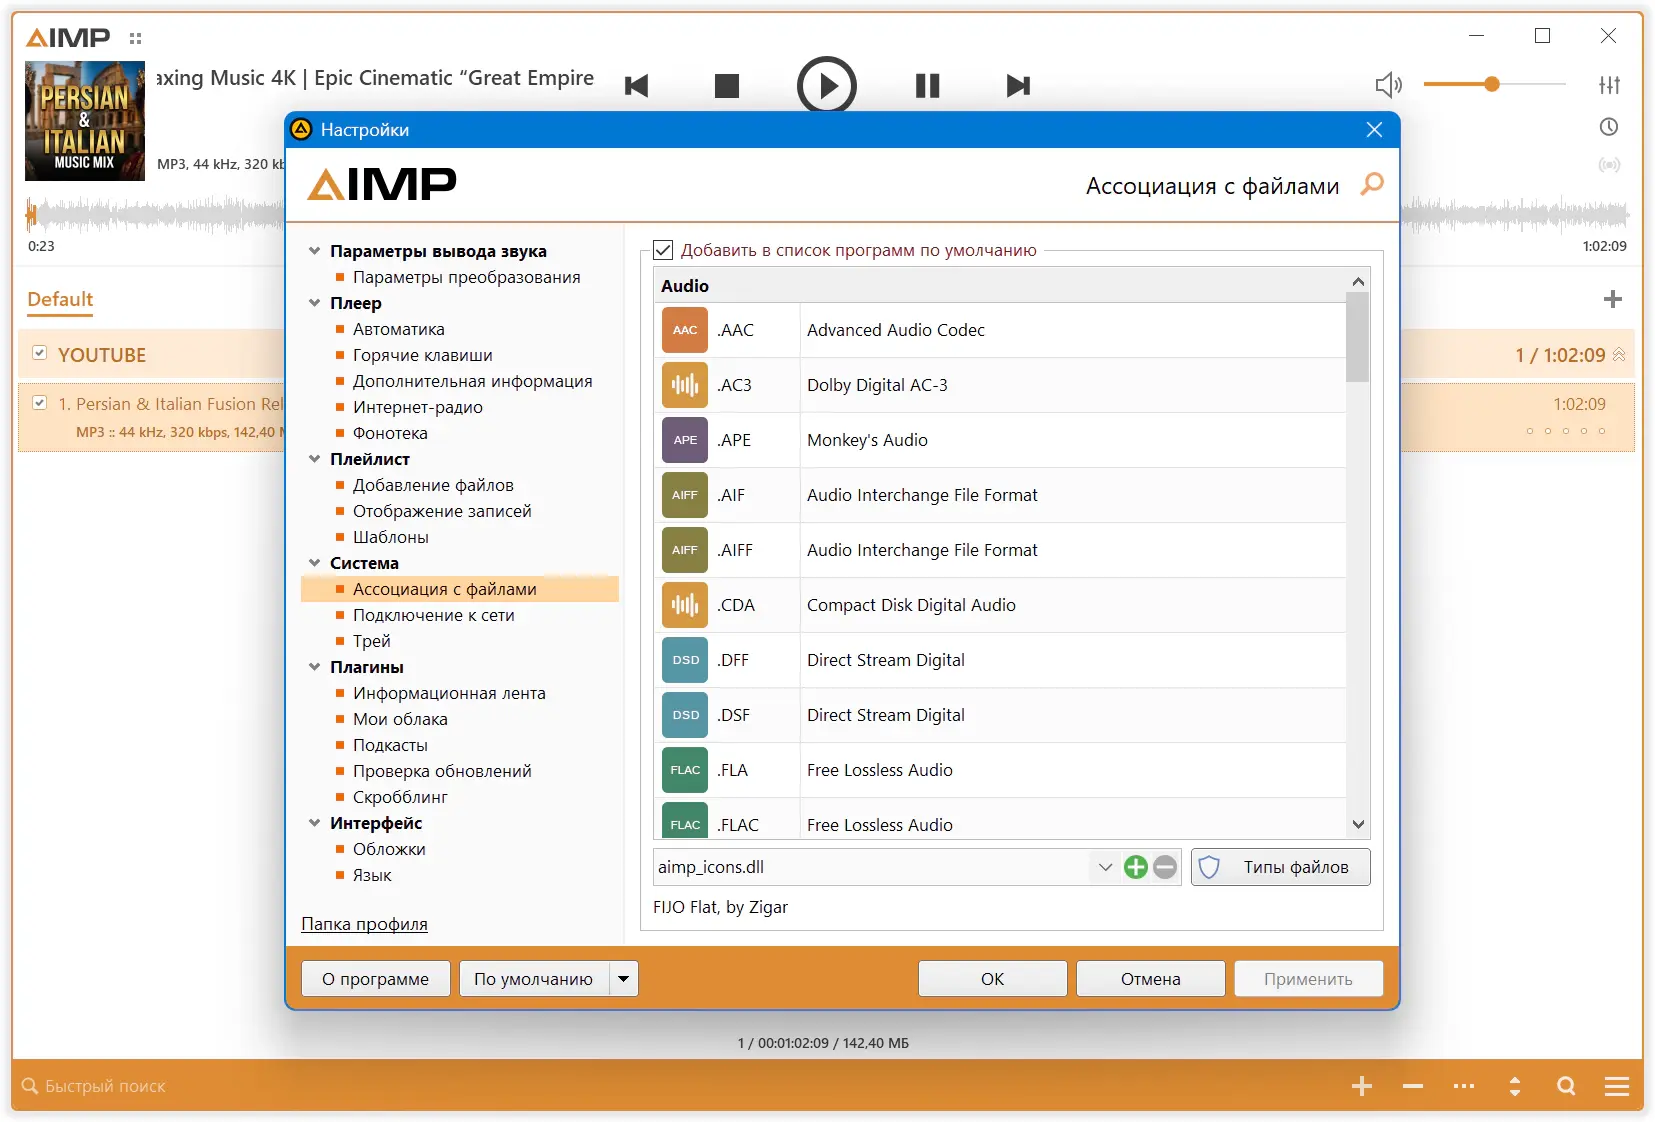Cancel with the 'Отмена' button
1655x1122 pixels.
pyautogui.click(x=1151, y=979)
